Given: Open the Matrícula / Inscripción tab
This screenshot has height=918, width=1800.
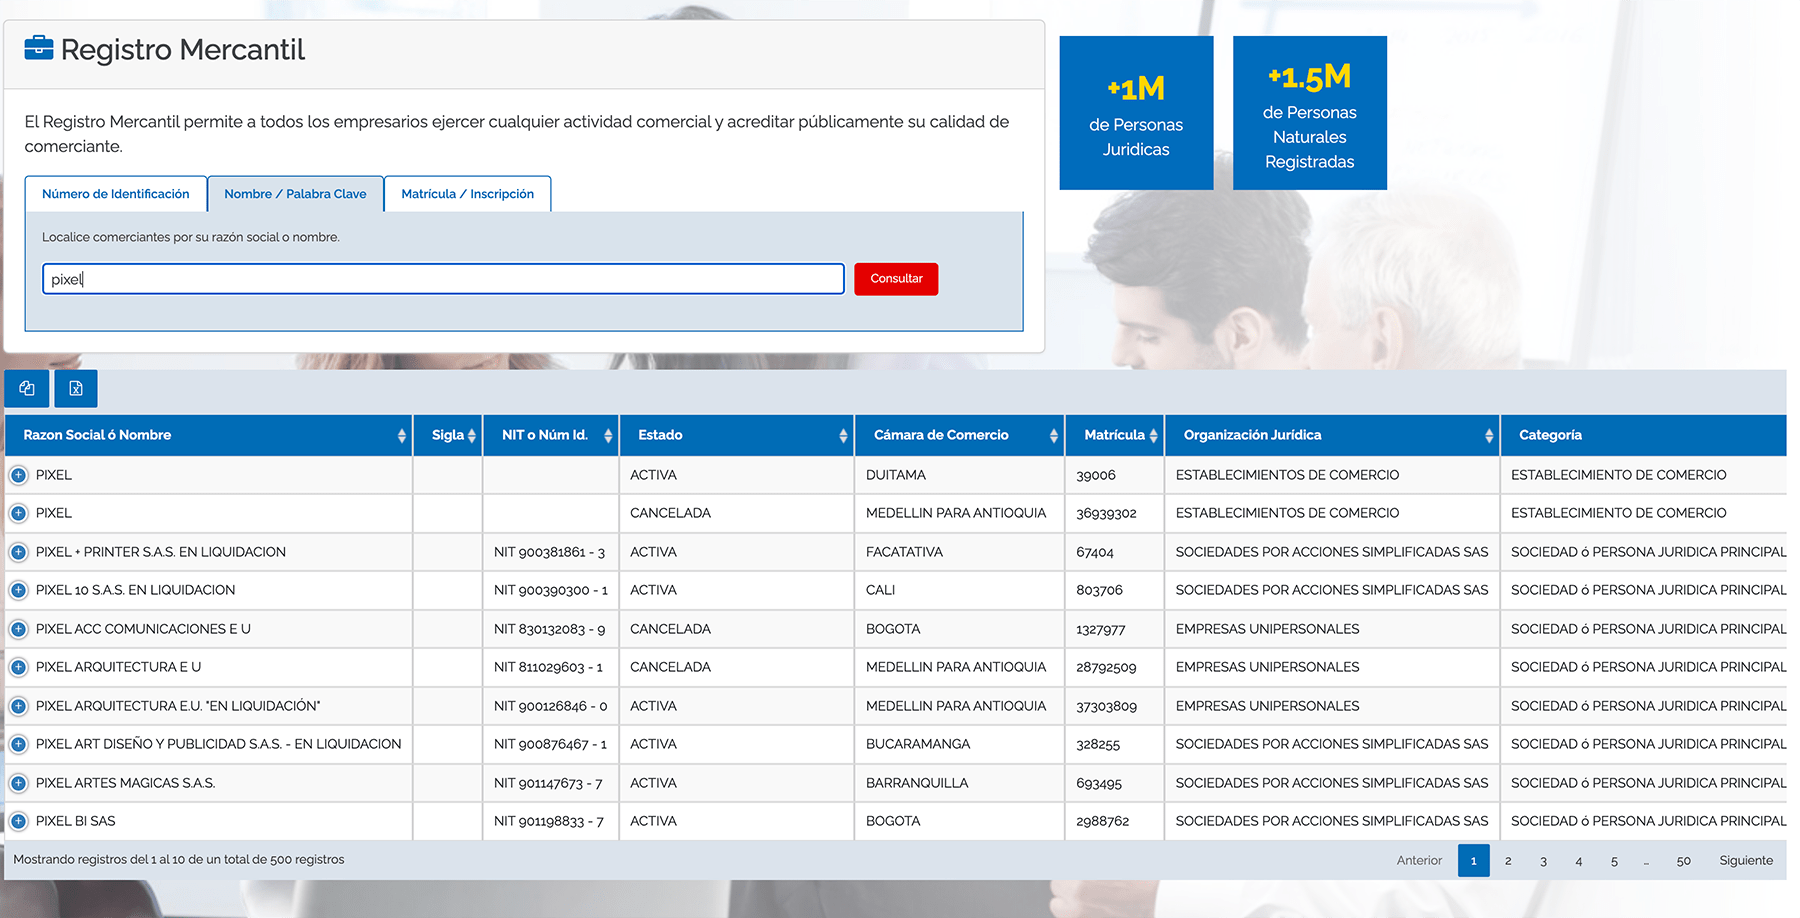Looking at the screenshot, I should pos(467,194).
